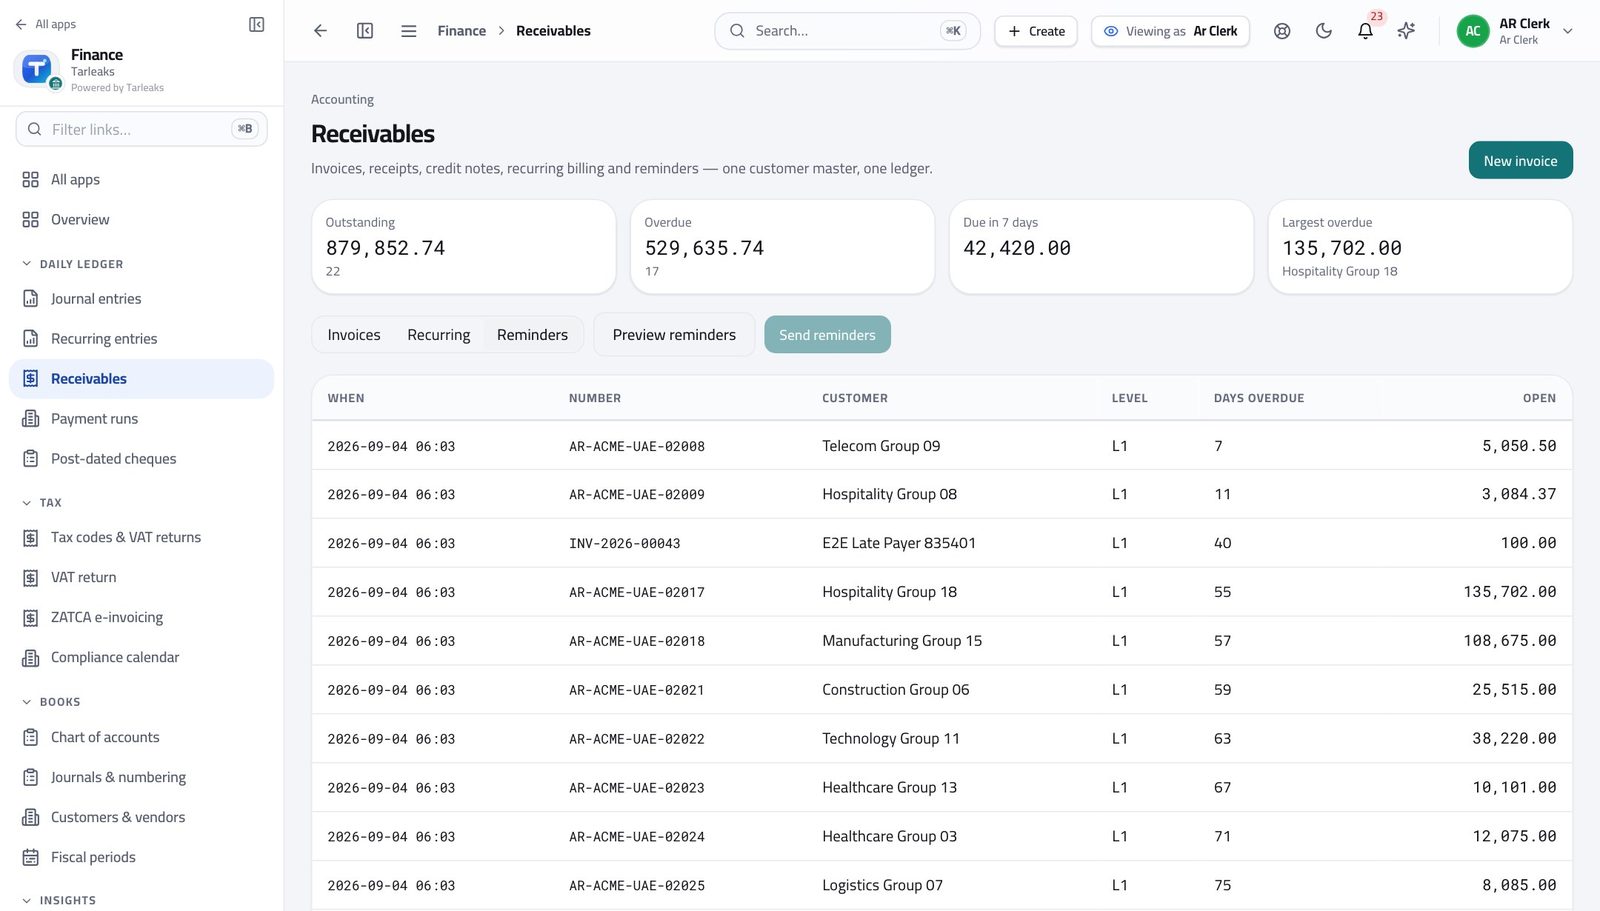Collapse the sidebar using the panel icon beside All apps
The image size is (1600, 911).
257,24
